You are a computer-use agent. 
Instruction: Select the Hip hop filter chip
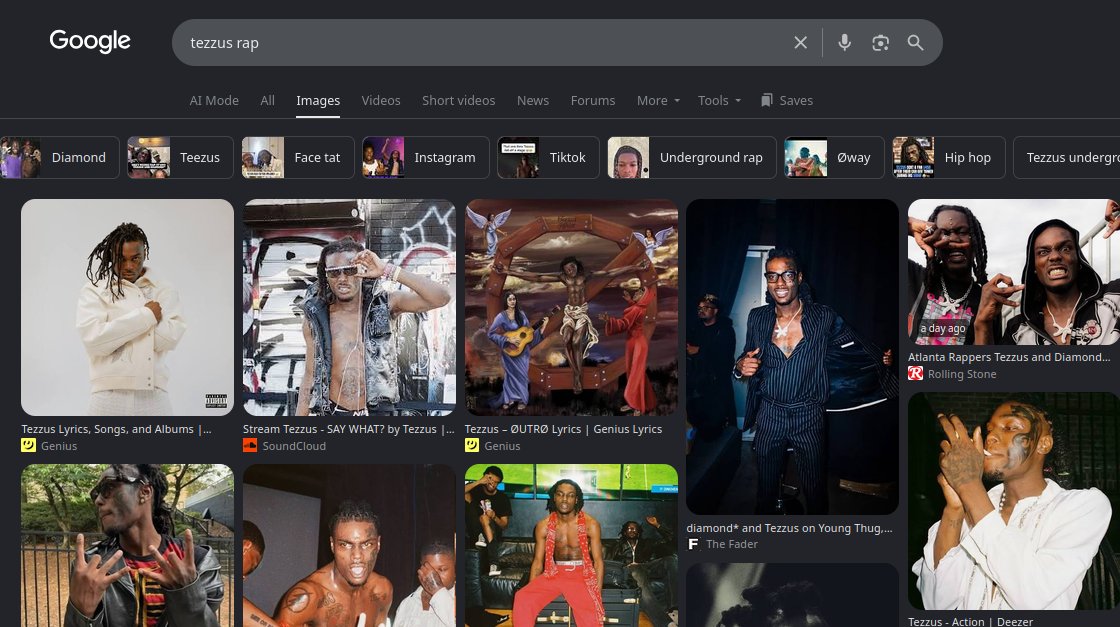coord(949,157)
